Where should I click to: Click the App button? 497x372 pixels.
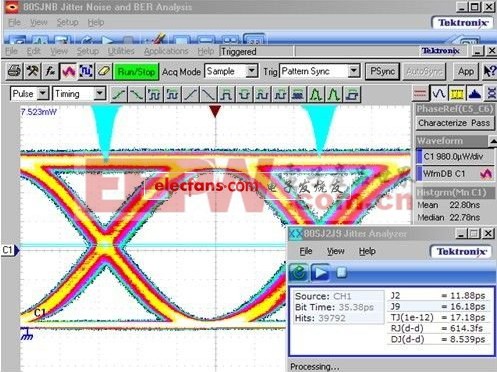[x=466, y=71]
